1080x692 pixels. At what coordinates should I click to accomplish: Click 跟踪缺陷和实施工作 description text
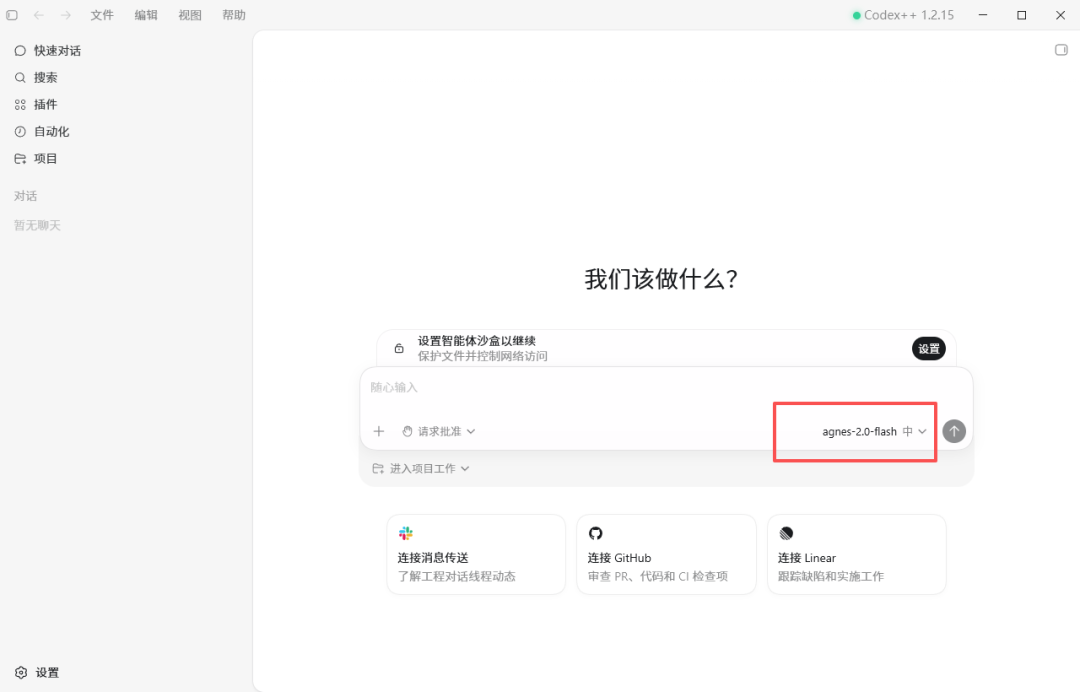click(x=831, y=576)
